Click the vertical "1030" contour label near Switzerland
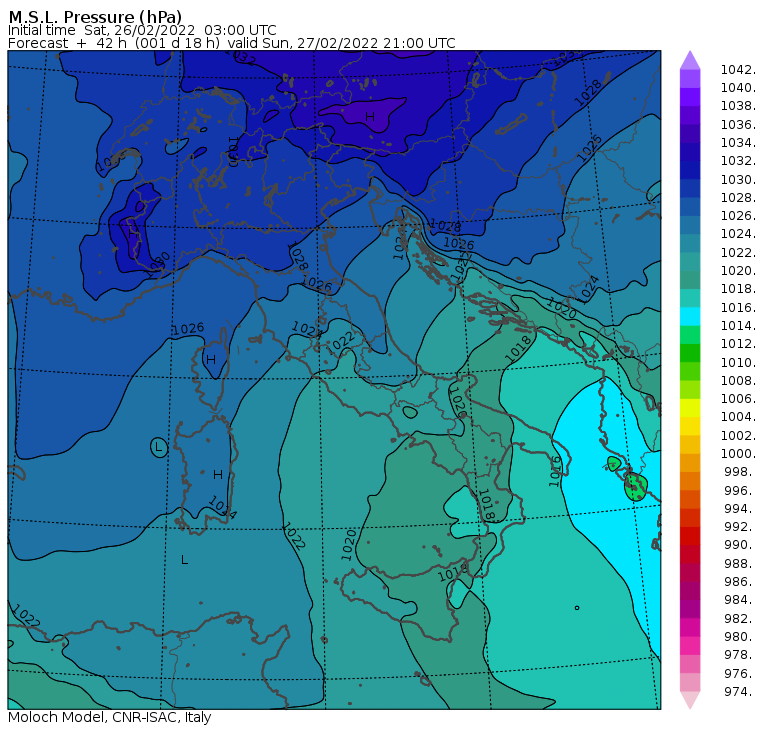760x731 pixels. [x=234, y=152]
